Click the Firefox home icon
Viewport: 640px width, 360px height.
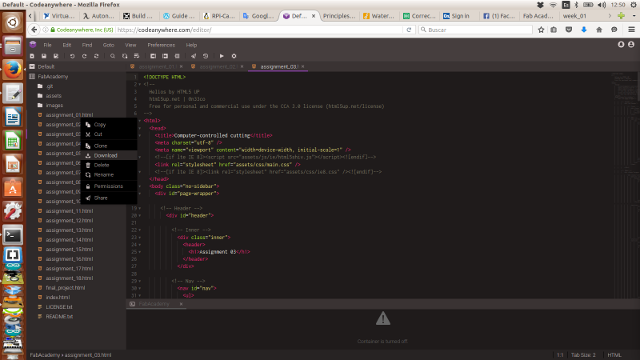pyautogui.click(x=599, y=30)
